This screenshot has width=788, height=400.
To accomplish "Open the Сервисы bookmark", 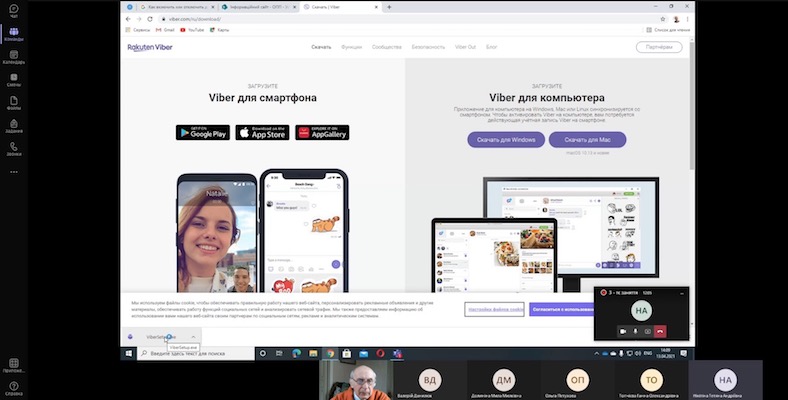I will [x=138, y=30].
